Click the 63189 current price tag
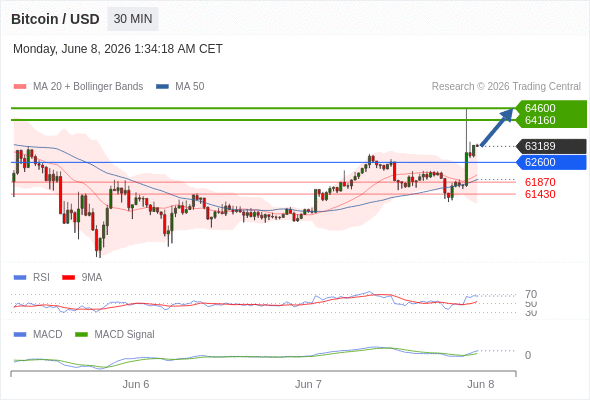Image resolution: width=590 pixels, height=400 pixels. coord(551,146)
